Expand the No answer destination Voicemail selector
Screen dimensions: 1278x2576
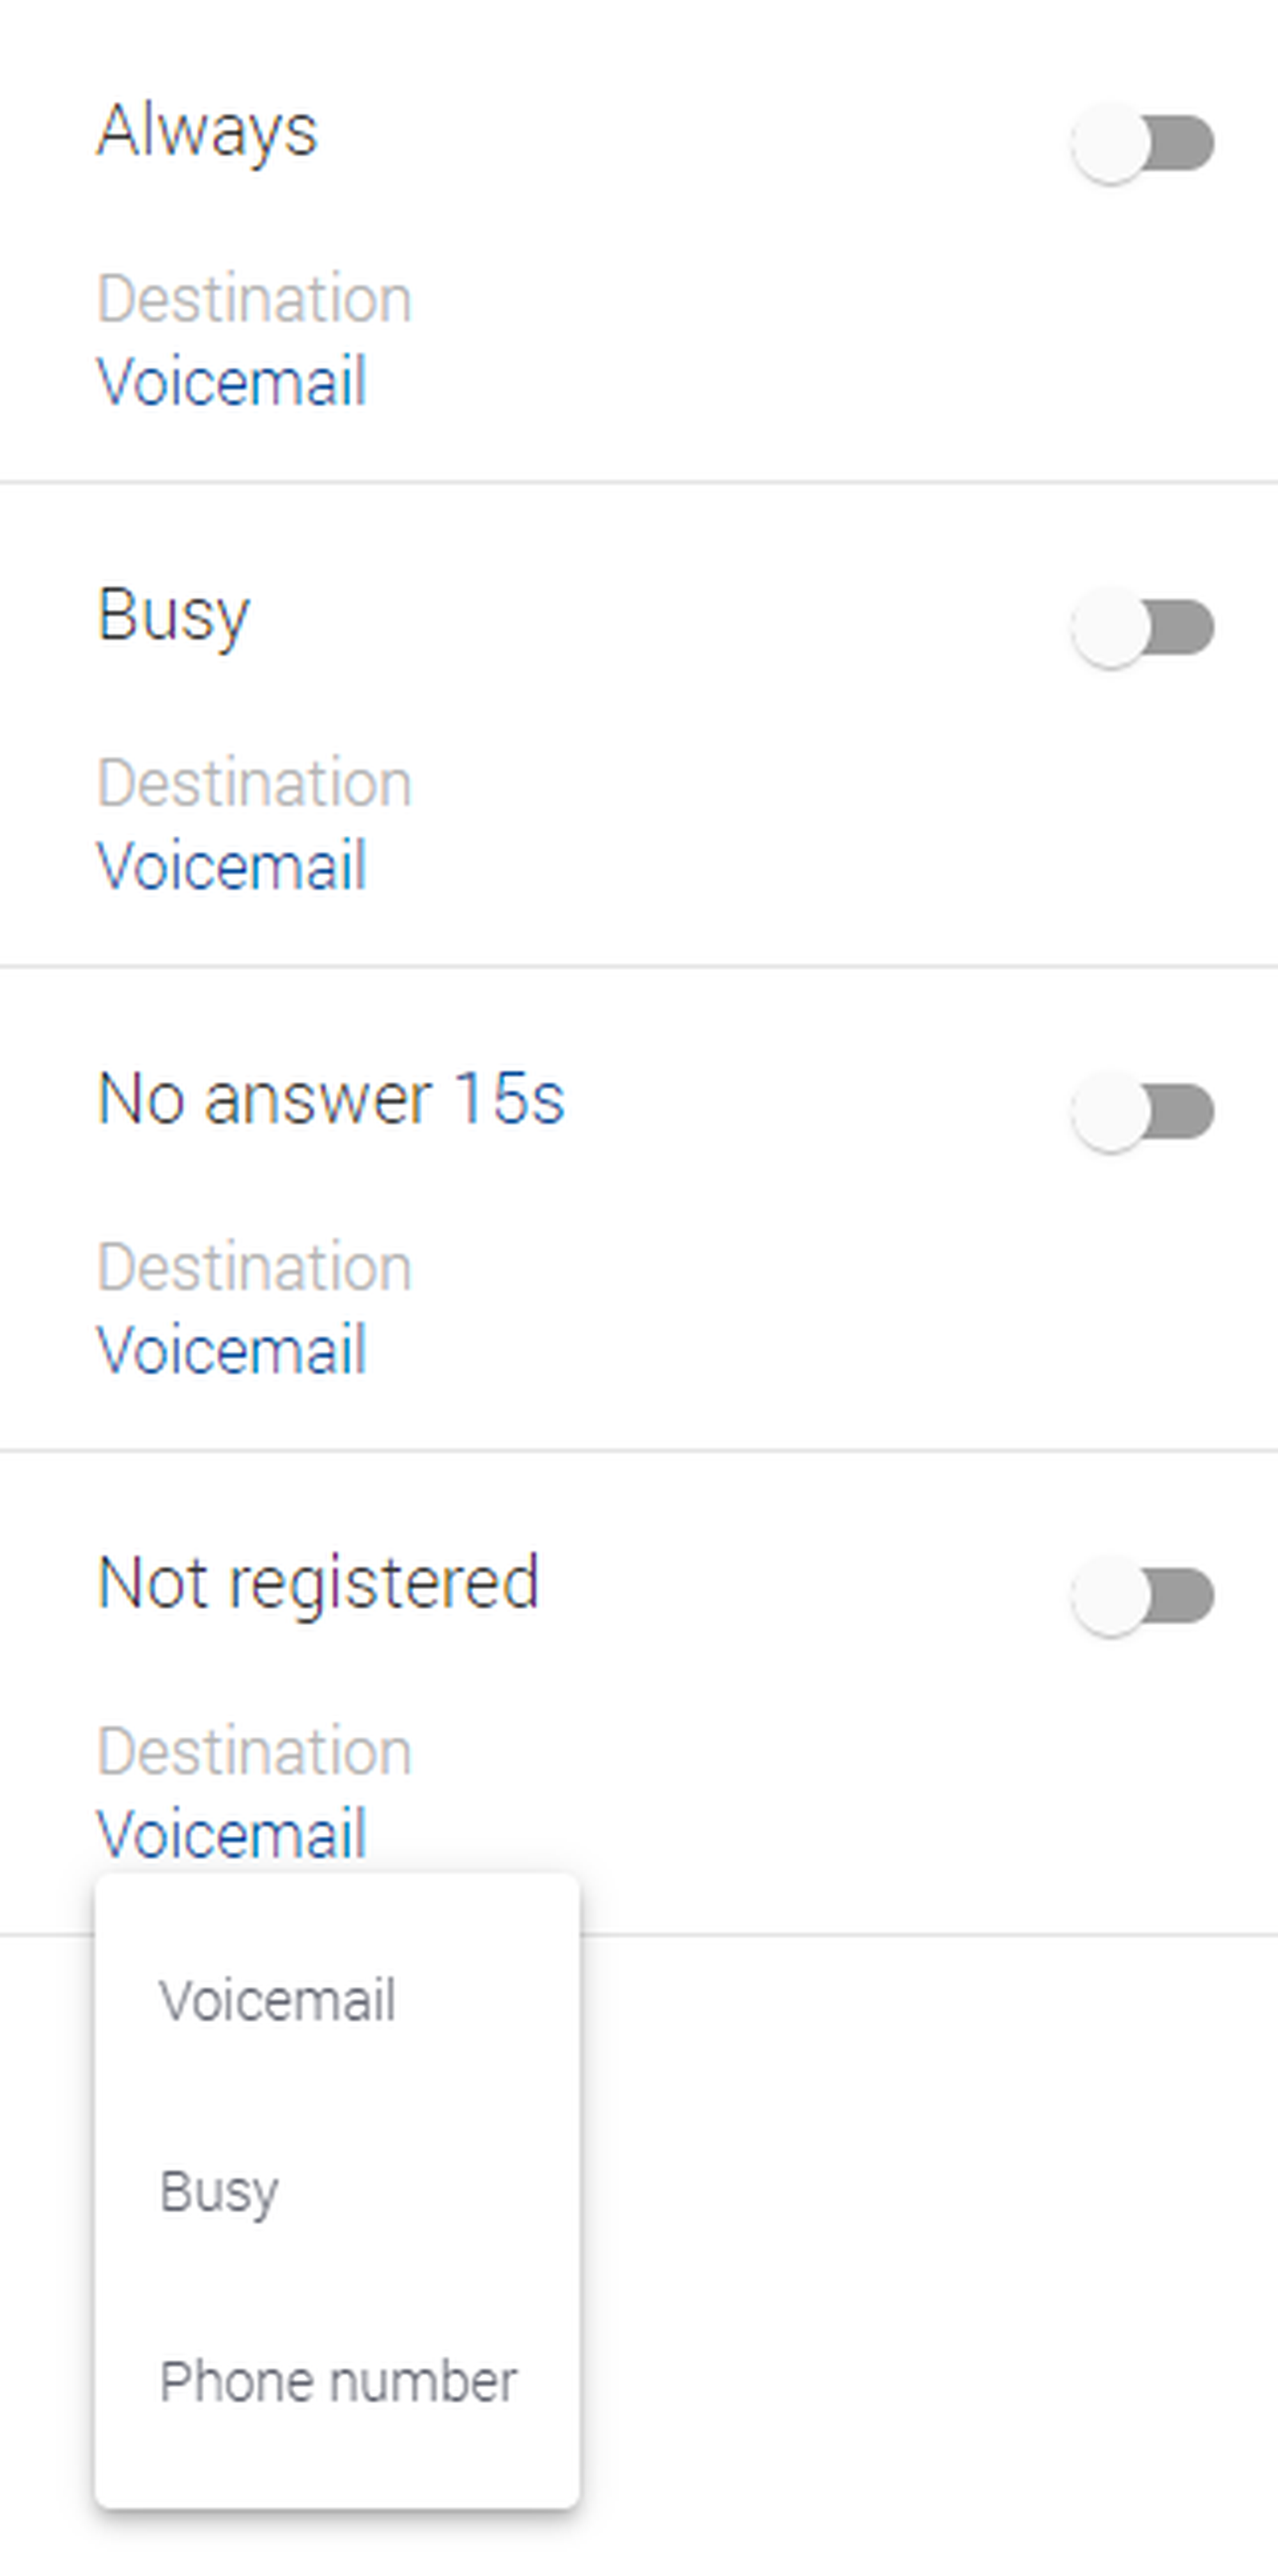[232, 1350]
